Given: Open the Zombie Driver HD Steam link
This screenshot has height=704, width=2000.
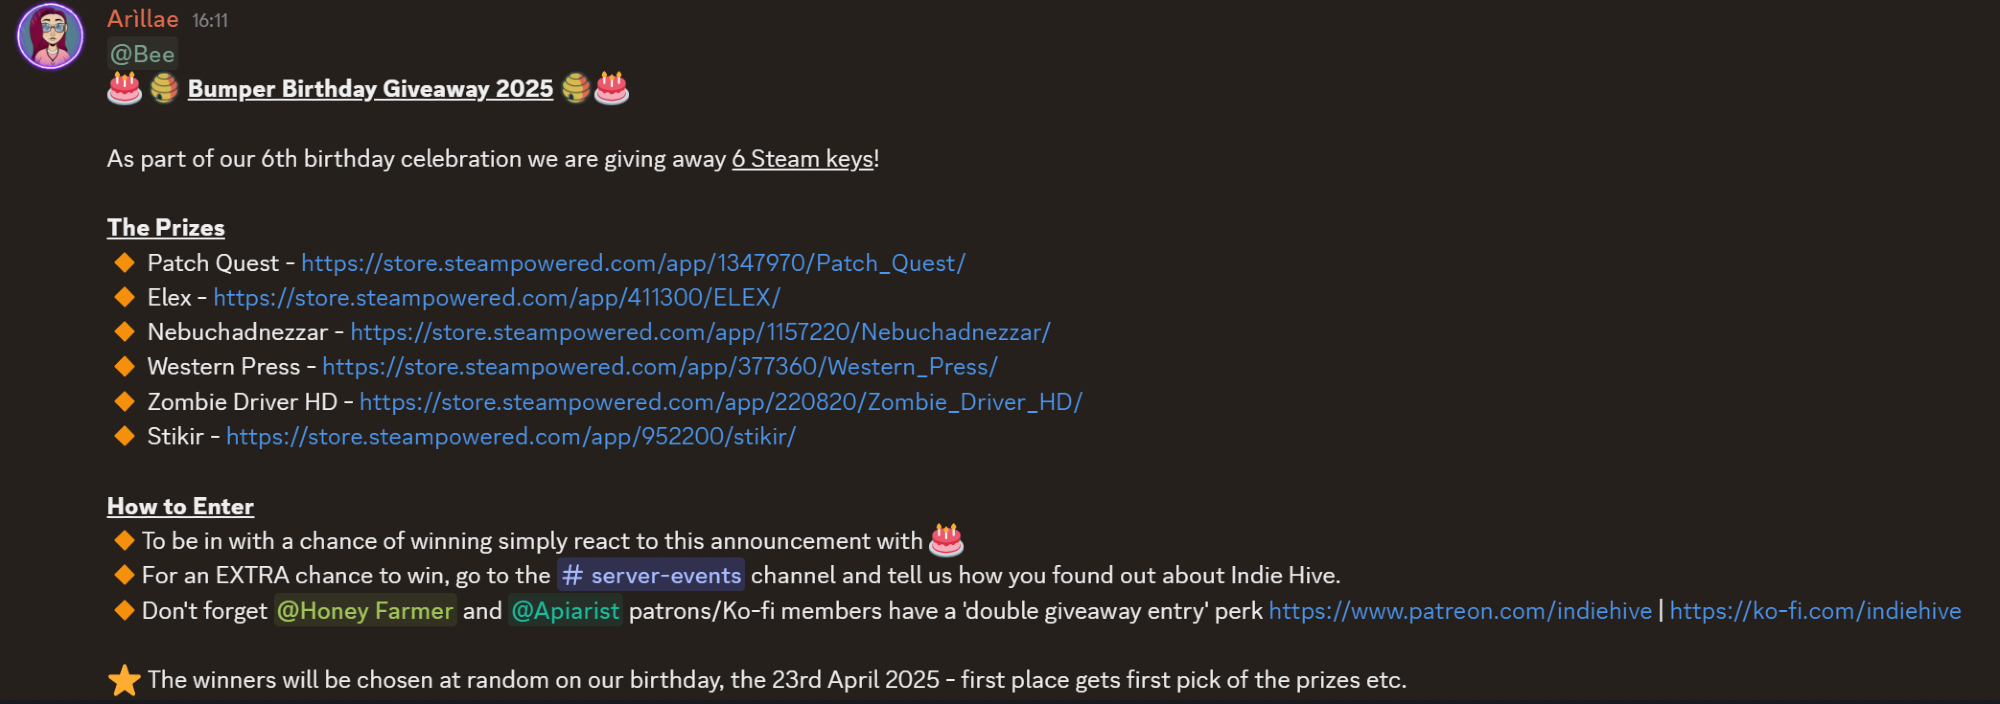Looking at the screenshot, I should [720, 402].
